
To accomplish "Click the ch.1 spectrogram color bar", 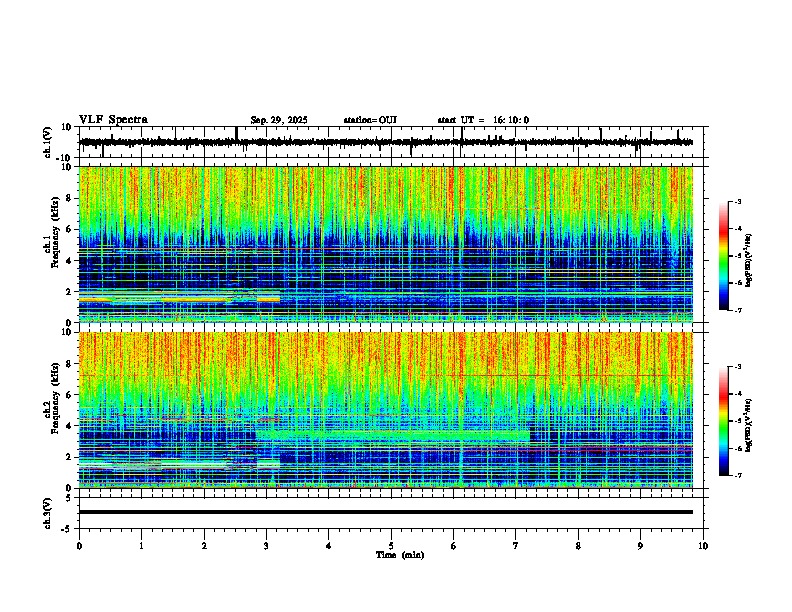I will coord(724,256).
